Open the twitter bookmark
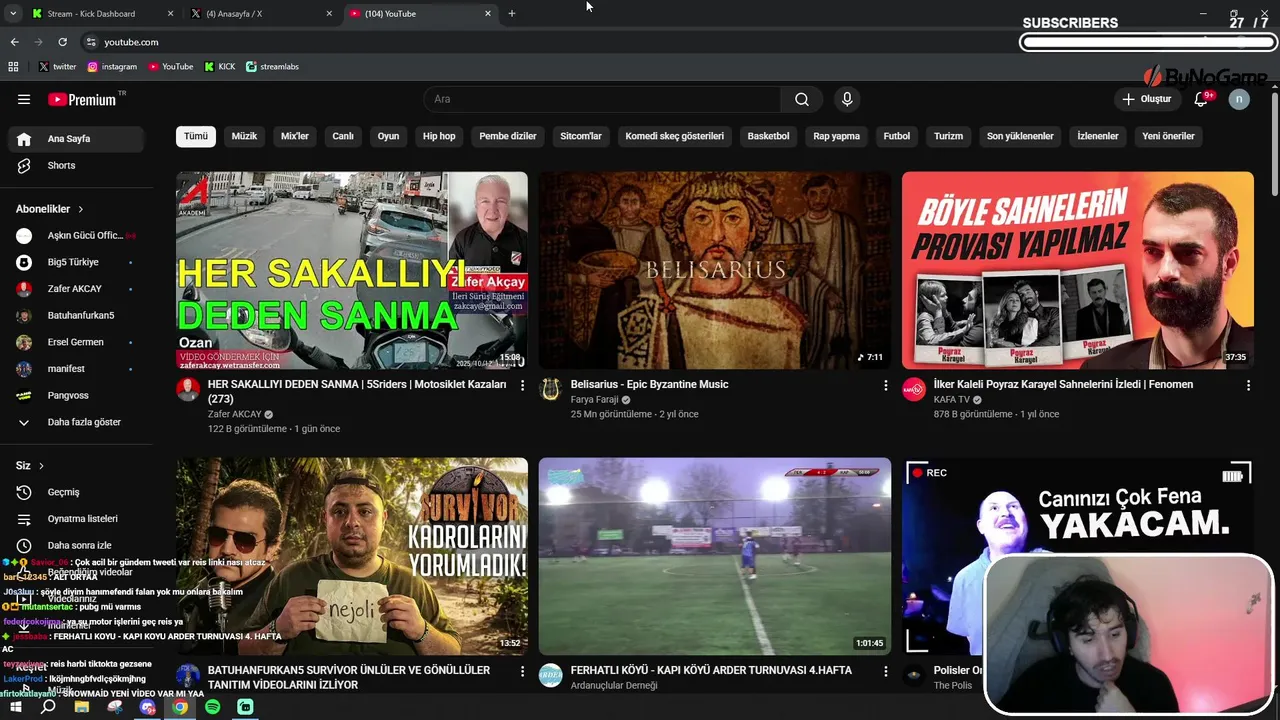Viewport: 1280px width, 720px height. pos(58,67)
